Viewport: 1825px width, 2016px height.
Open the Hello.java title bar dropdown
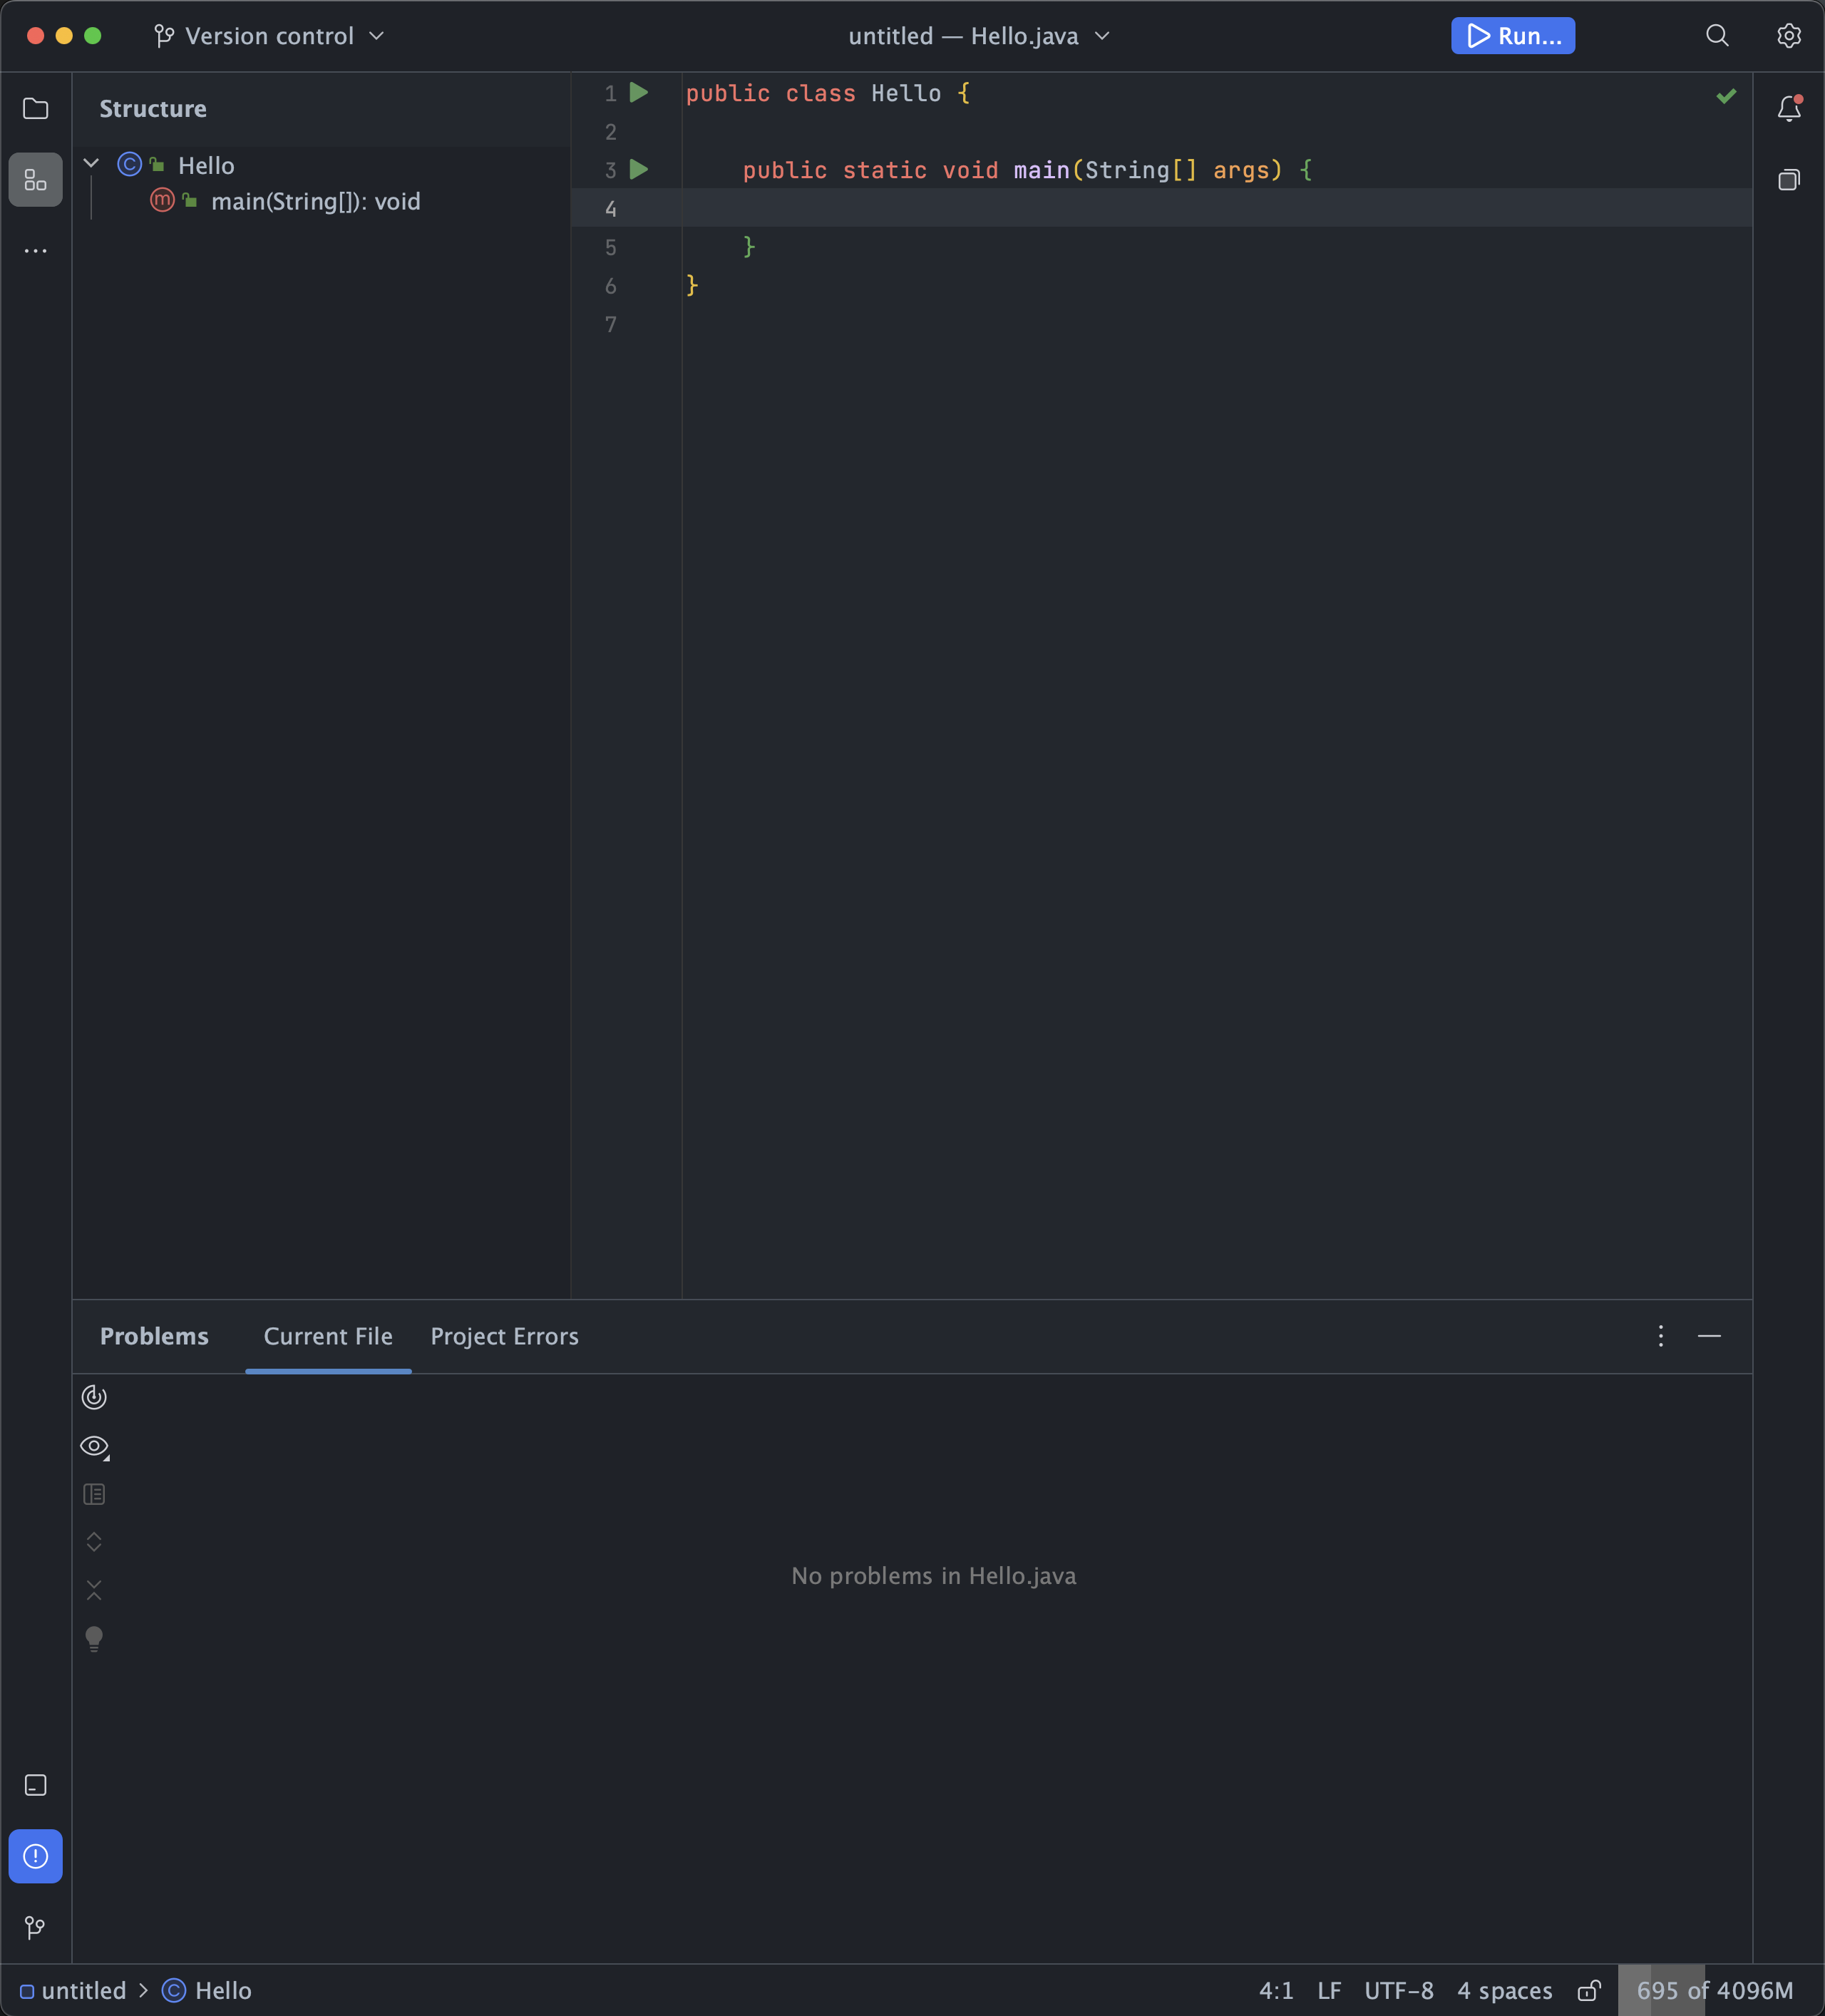point(1101,35)
